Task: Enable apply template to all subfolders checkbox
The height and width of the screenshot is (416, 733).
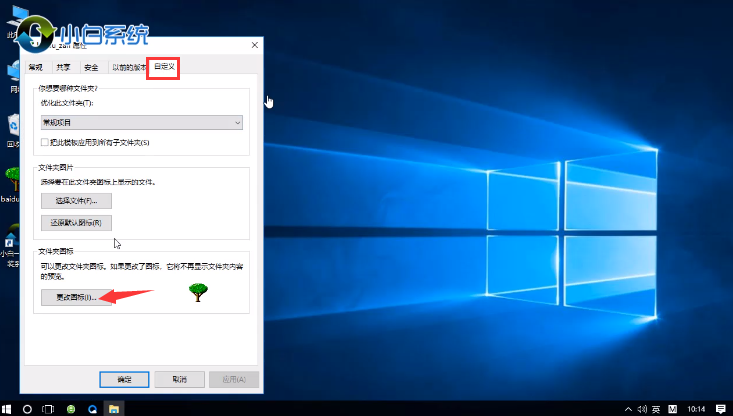Action: click(x=46, y=144)
